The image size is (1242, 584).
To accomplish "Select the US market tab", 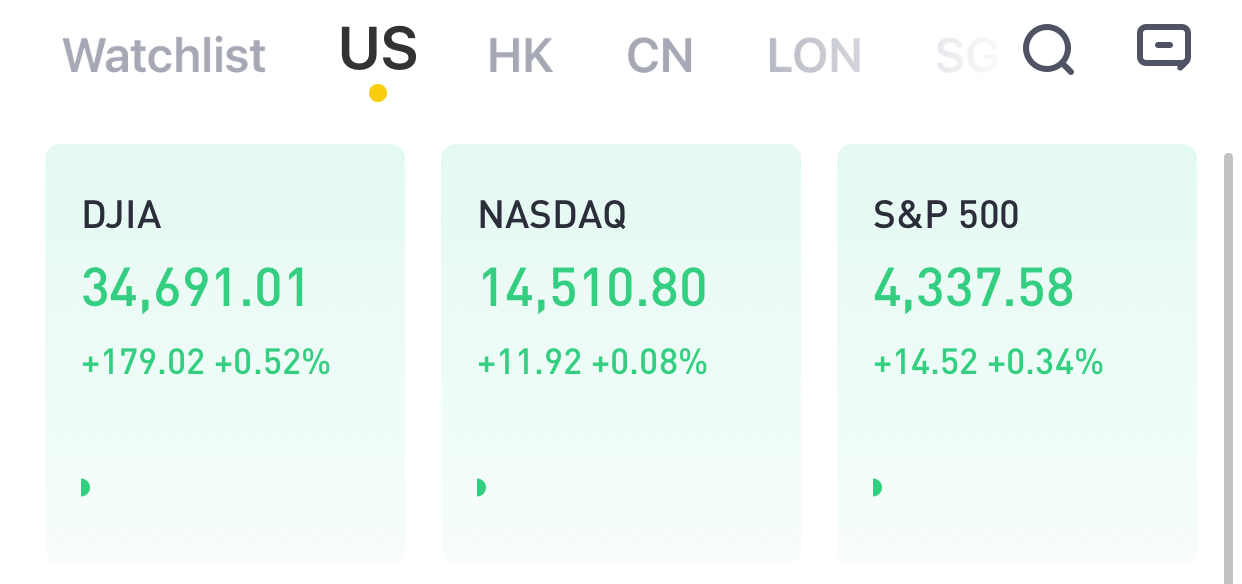I will [x=378, y=48].
